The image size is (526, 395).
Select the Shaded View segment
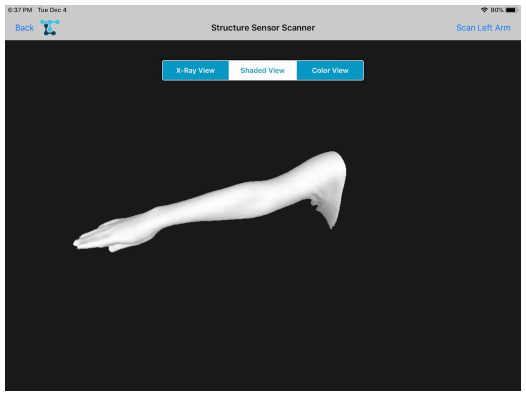pos(263,70)
